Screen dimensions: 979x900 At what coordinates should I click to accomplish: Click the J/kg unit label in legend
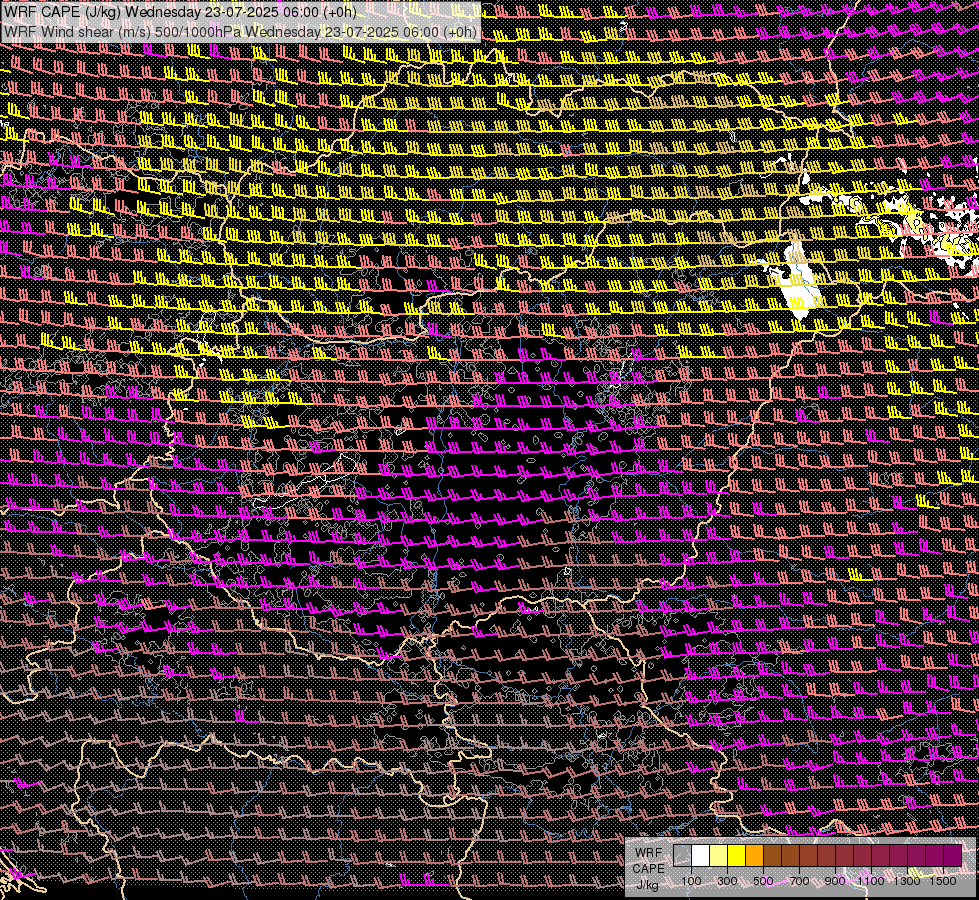click(x=648, y=885)
